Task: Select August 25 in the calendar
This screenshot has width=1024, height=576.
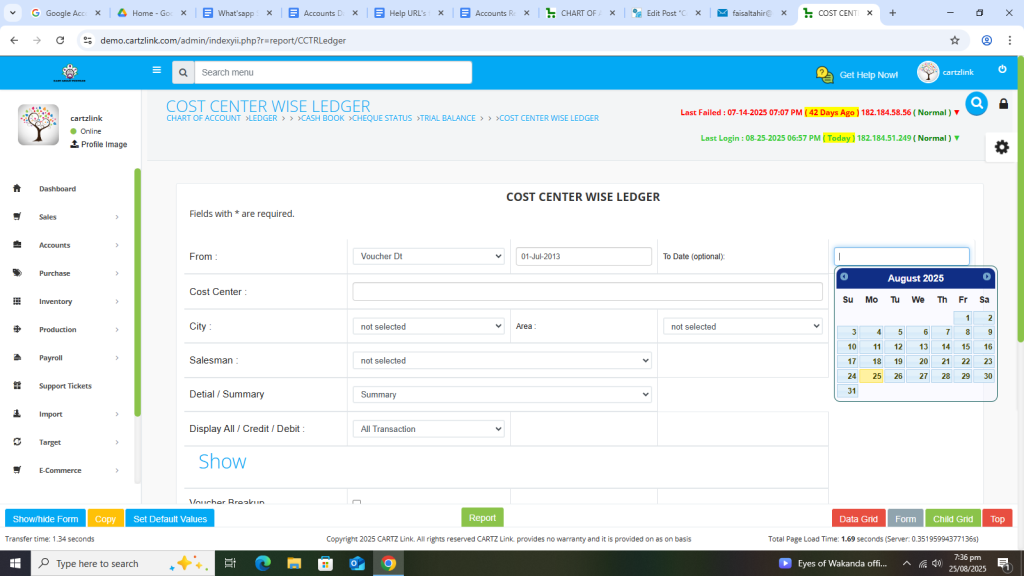Action: 871,376
